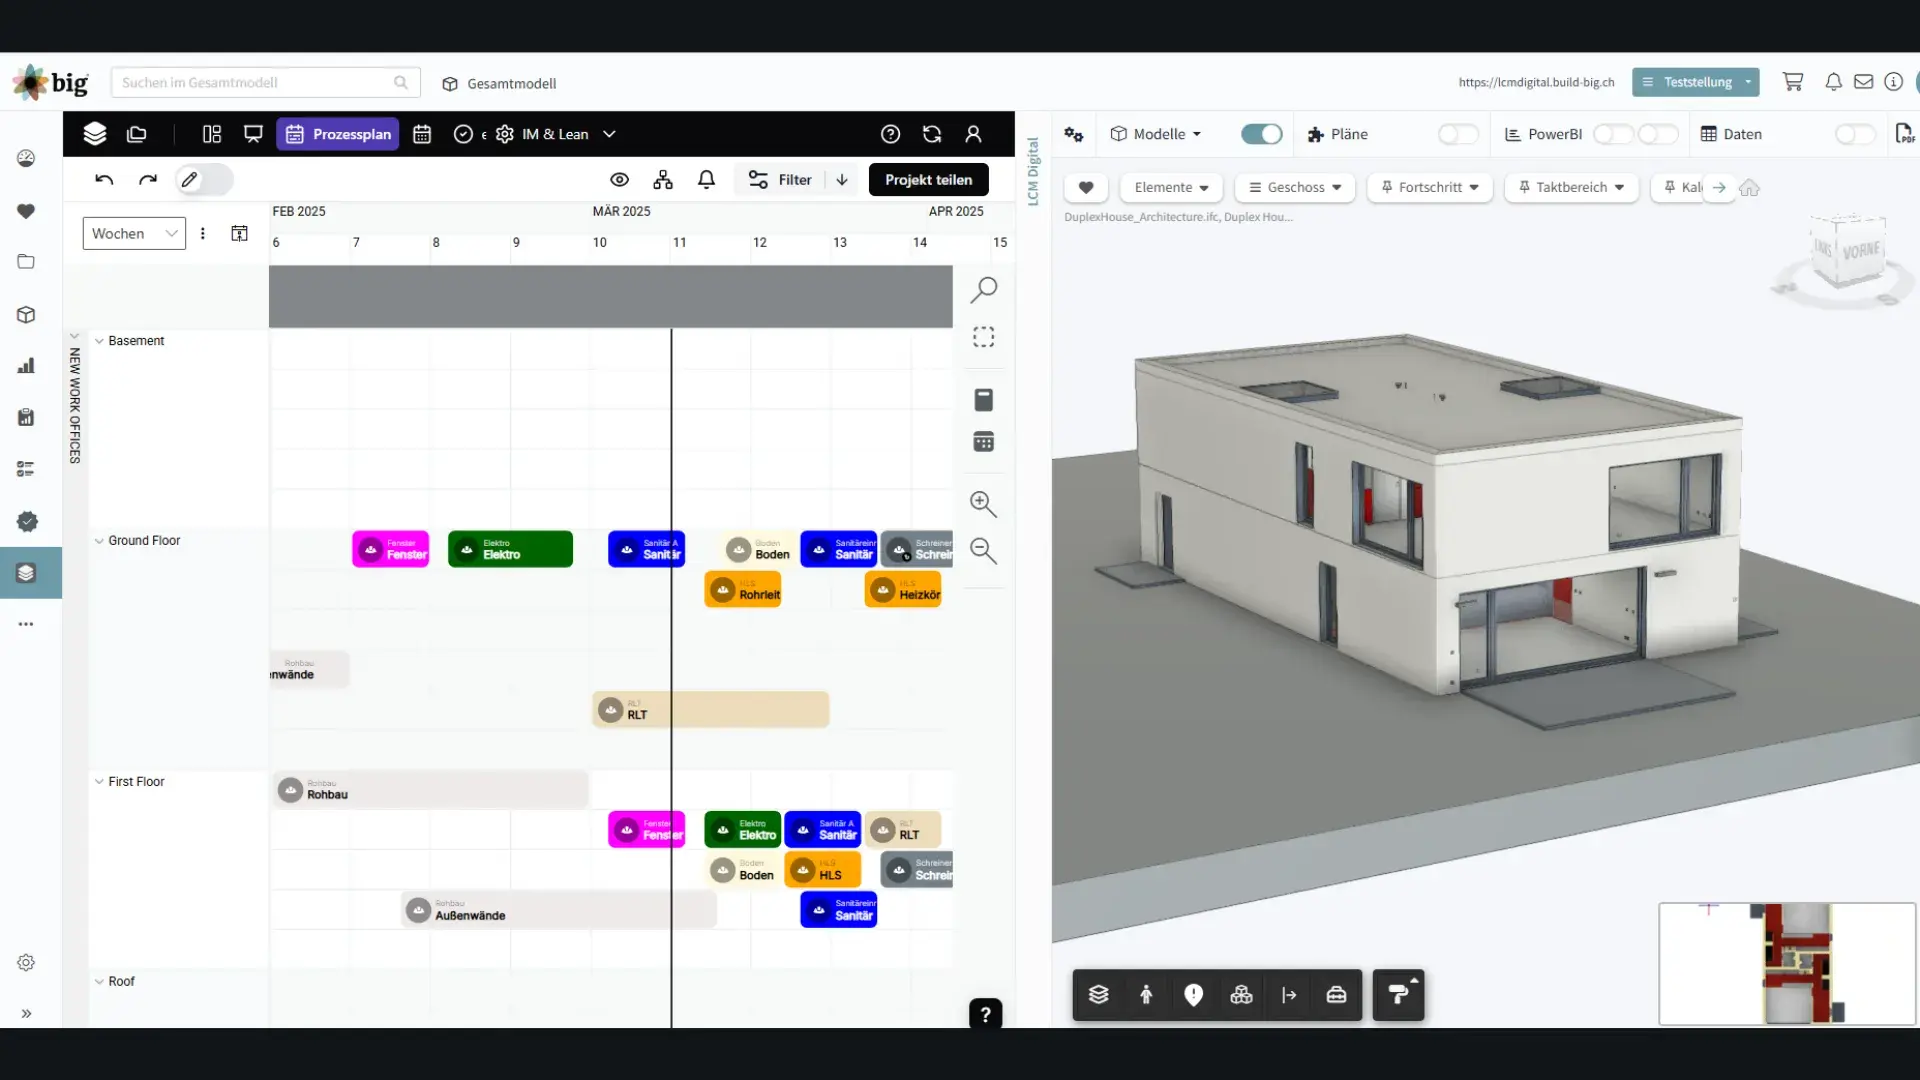Image resolution: width=1920 pixels, height=1080 pixels.
Task: Open the notifications bell above the timeline
Action: [707, 180]
